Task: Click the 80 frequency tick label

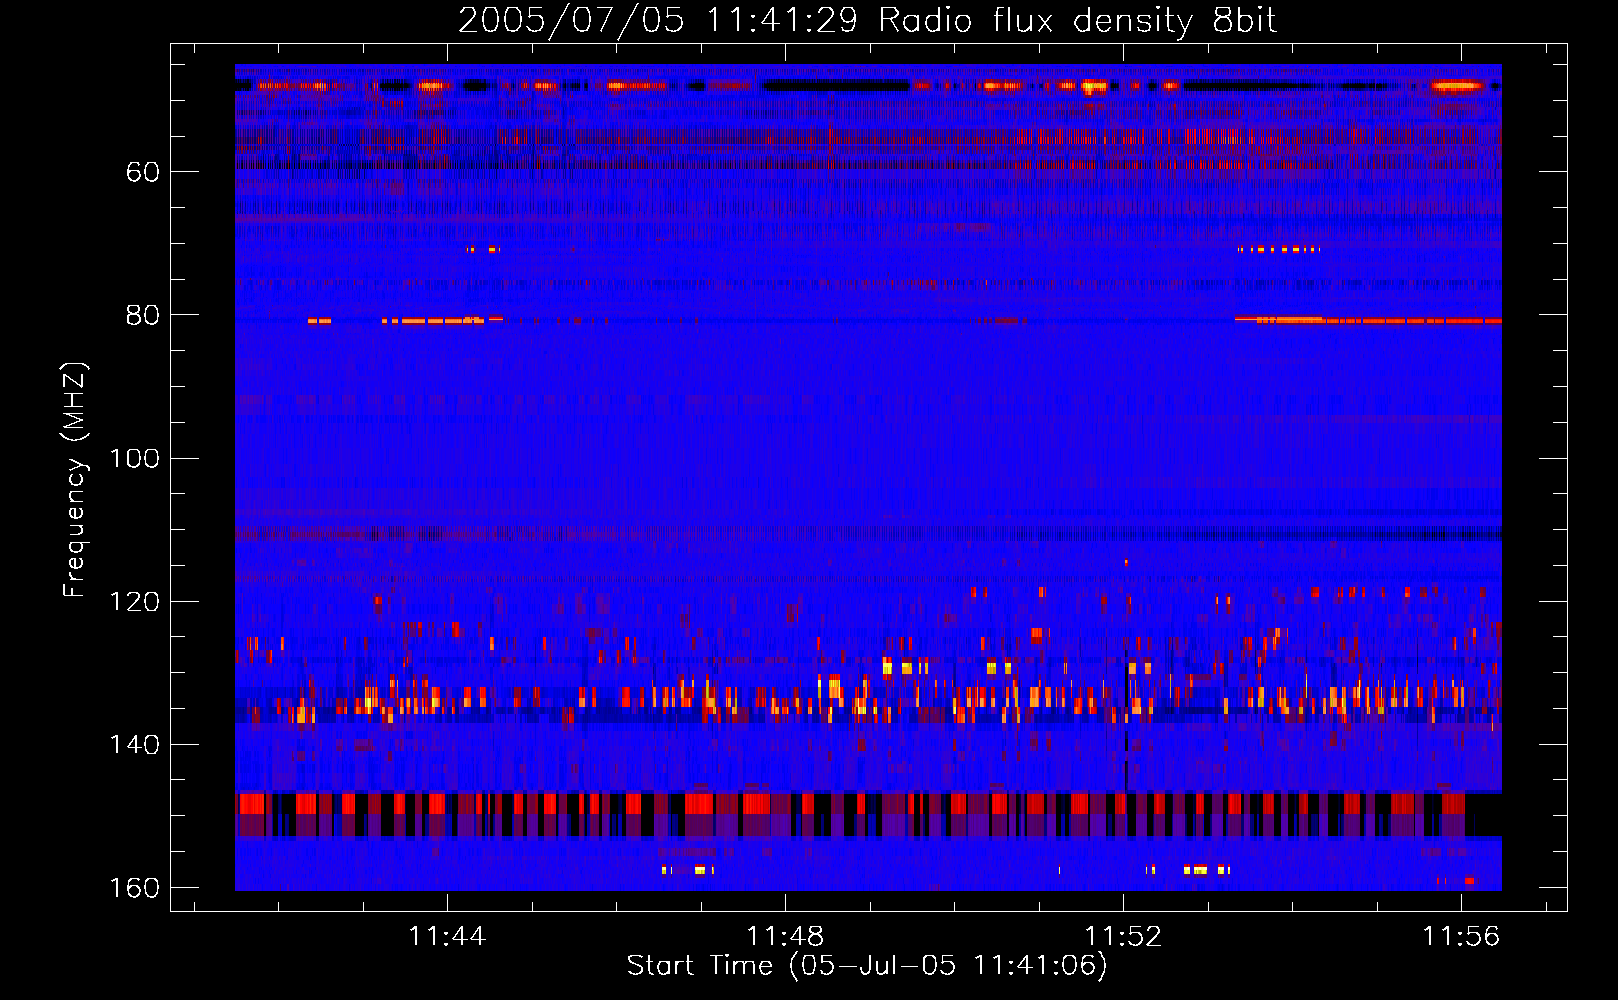Action: click(143, 315)
